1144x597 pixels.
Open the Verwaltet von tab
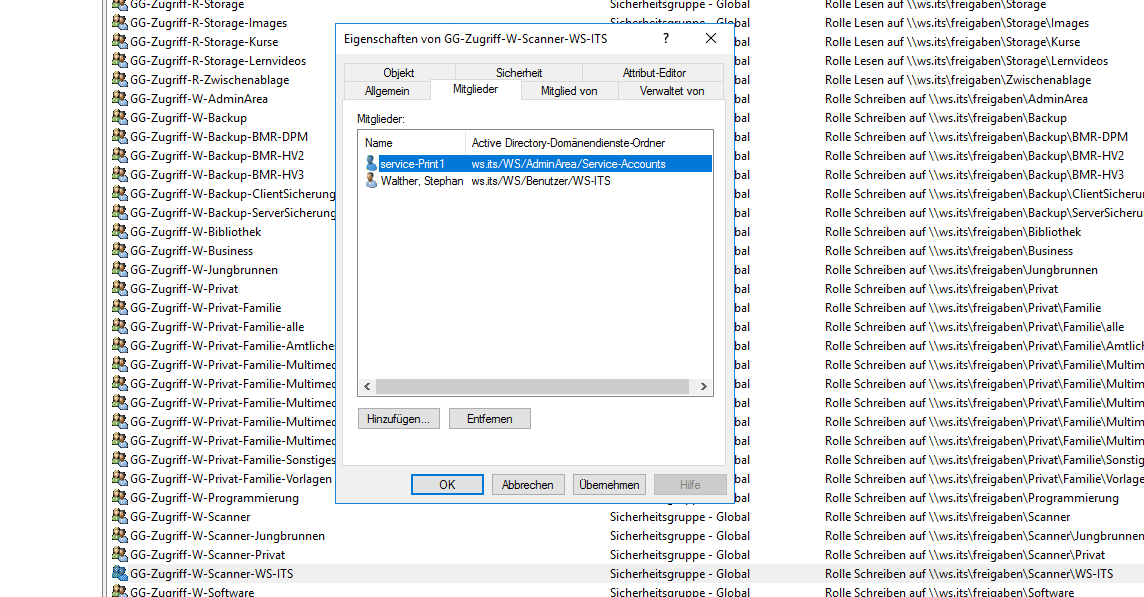coord(671,90)
